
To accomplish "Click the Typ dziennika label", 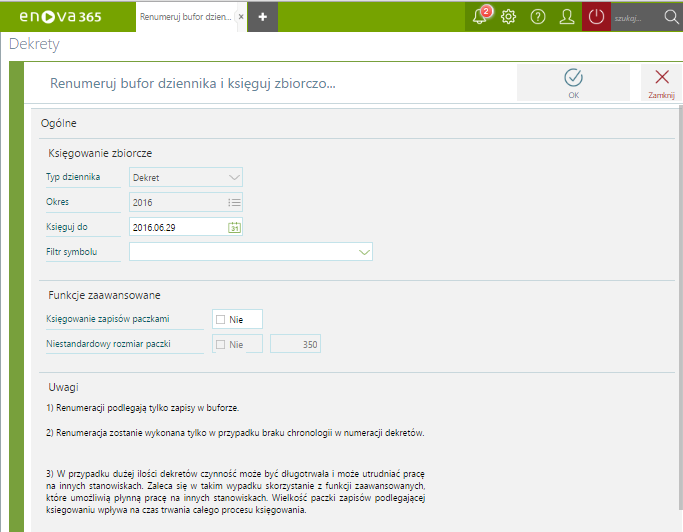I will pos(73,177).
